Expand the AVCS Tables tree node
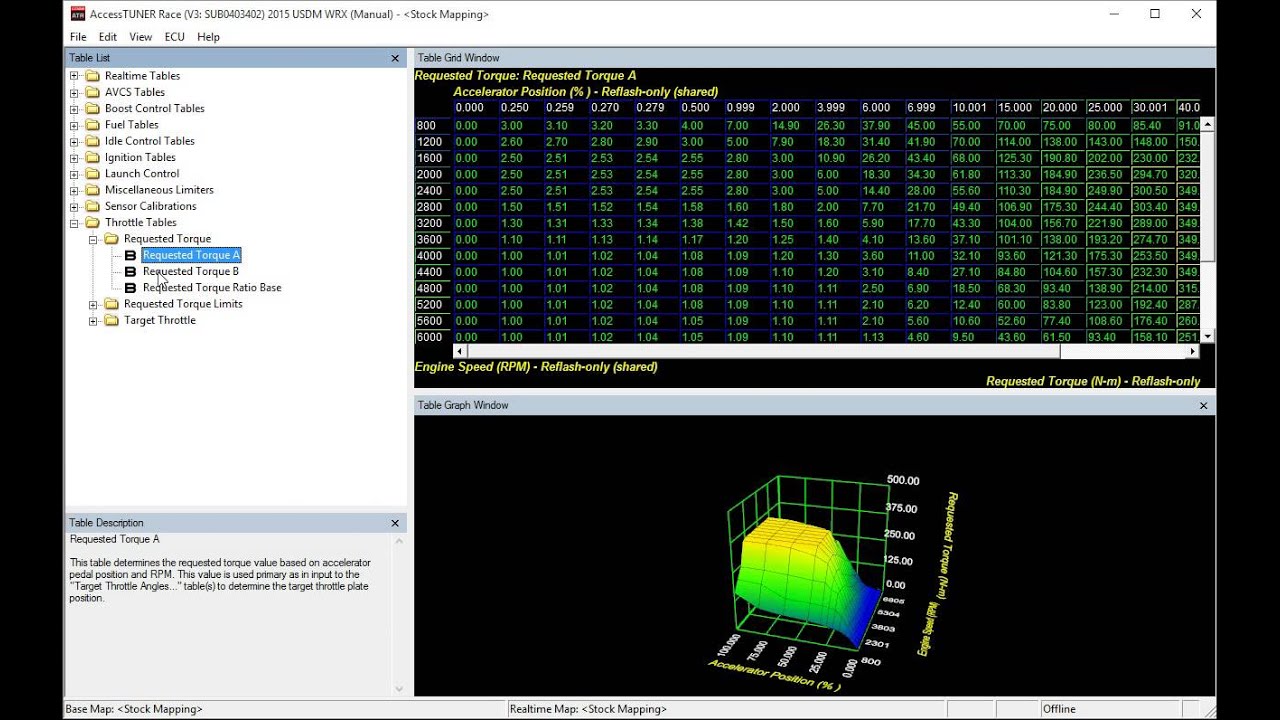This screenshot has height=720, width=1280. [74, 92]
